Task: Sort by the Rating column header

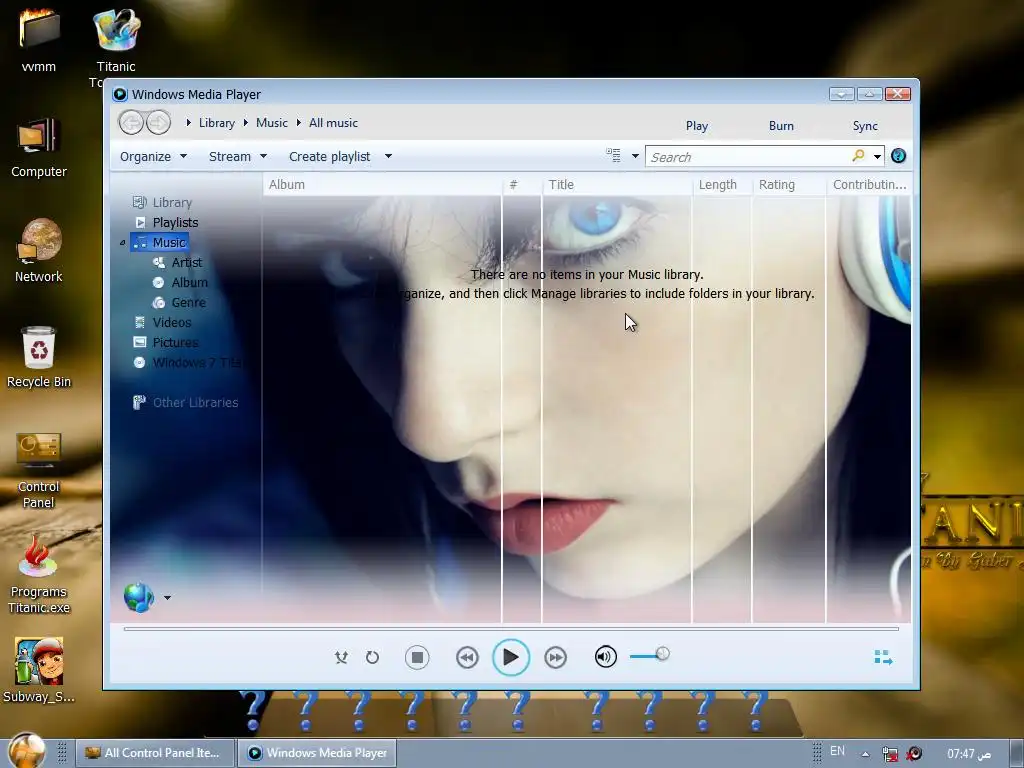Action: pos(788,185)
